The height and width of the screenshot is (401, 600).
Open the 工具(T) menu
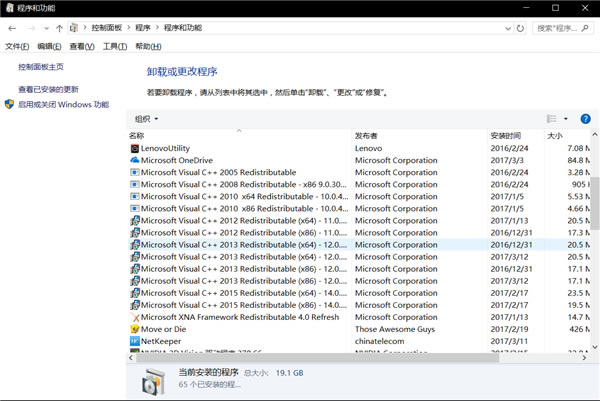click(115, 46)
